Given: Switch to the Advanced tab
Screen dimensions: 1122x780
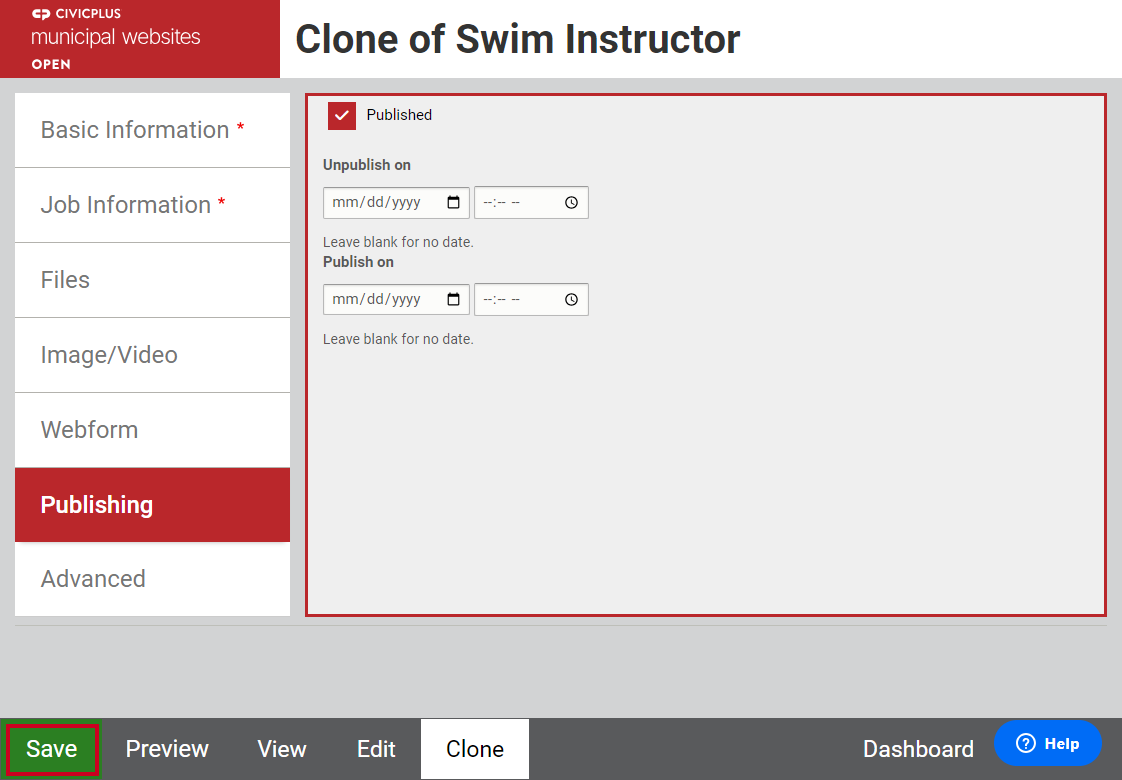Looking at the screenshot, I should pos(152,579).
